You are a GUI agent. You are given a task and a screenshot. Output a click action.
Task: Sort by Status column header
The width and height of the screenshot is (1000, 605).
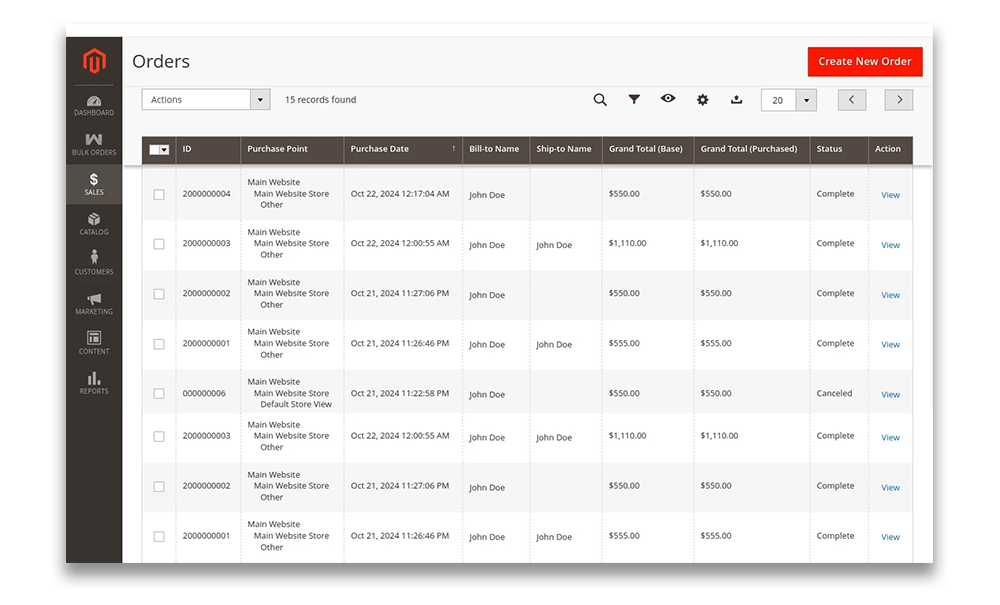(x=839, y=150)
